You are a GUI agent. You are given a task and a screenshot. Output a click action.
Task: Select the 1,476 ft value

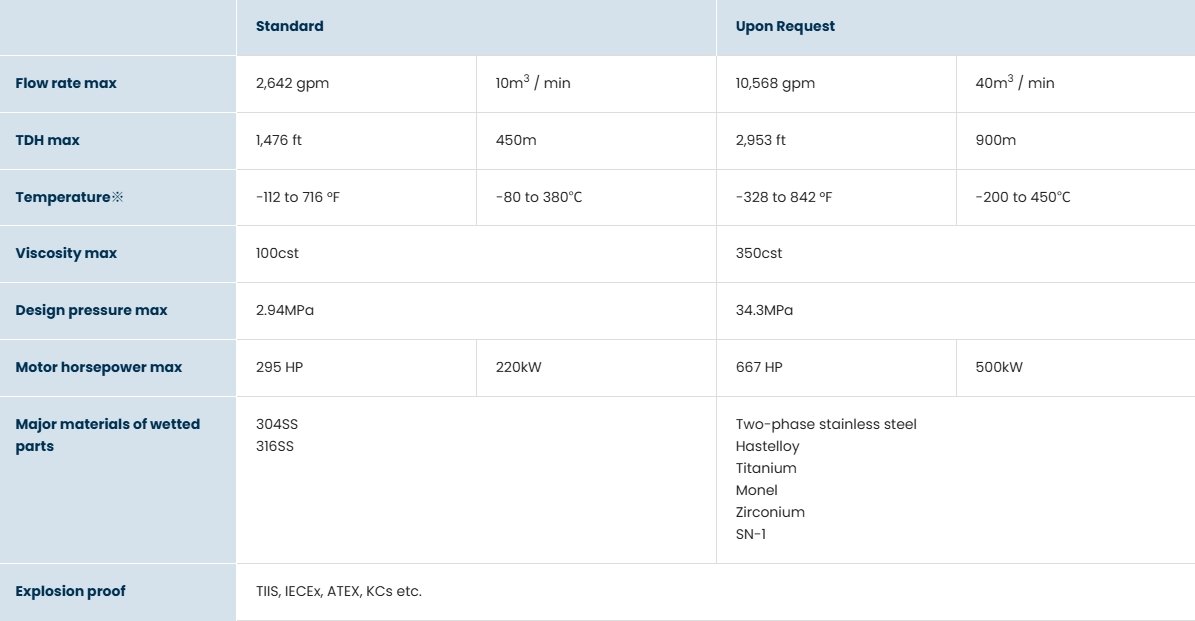(x=279, y=140)
